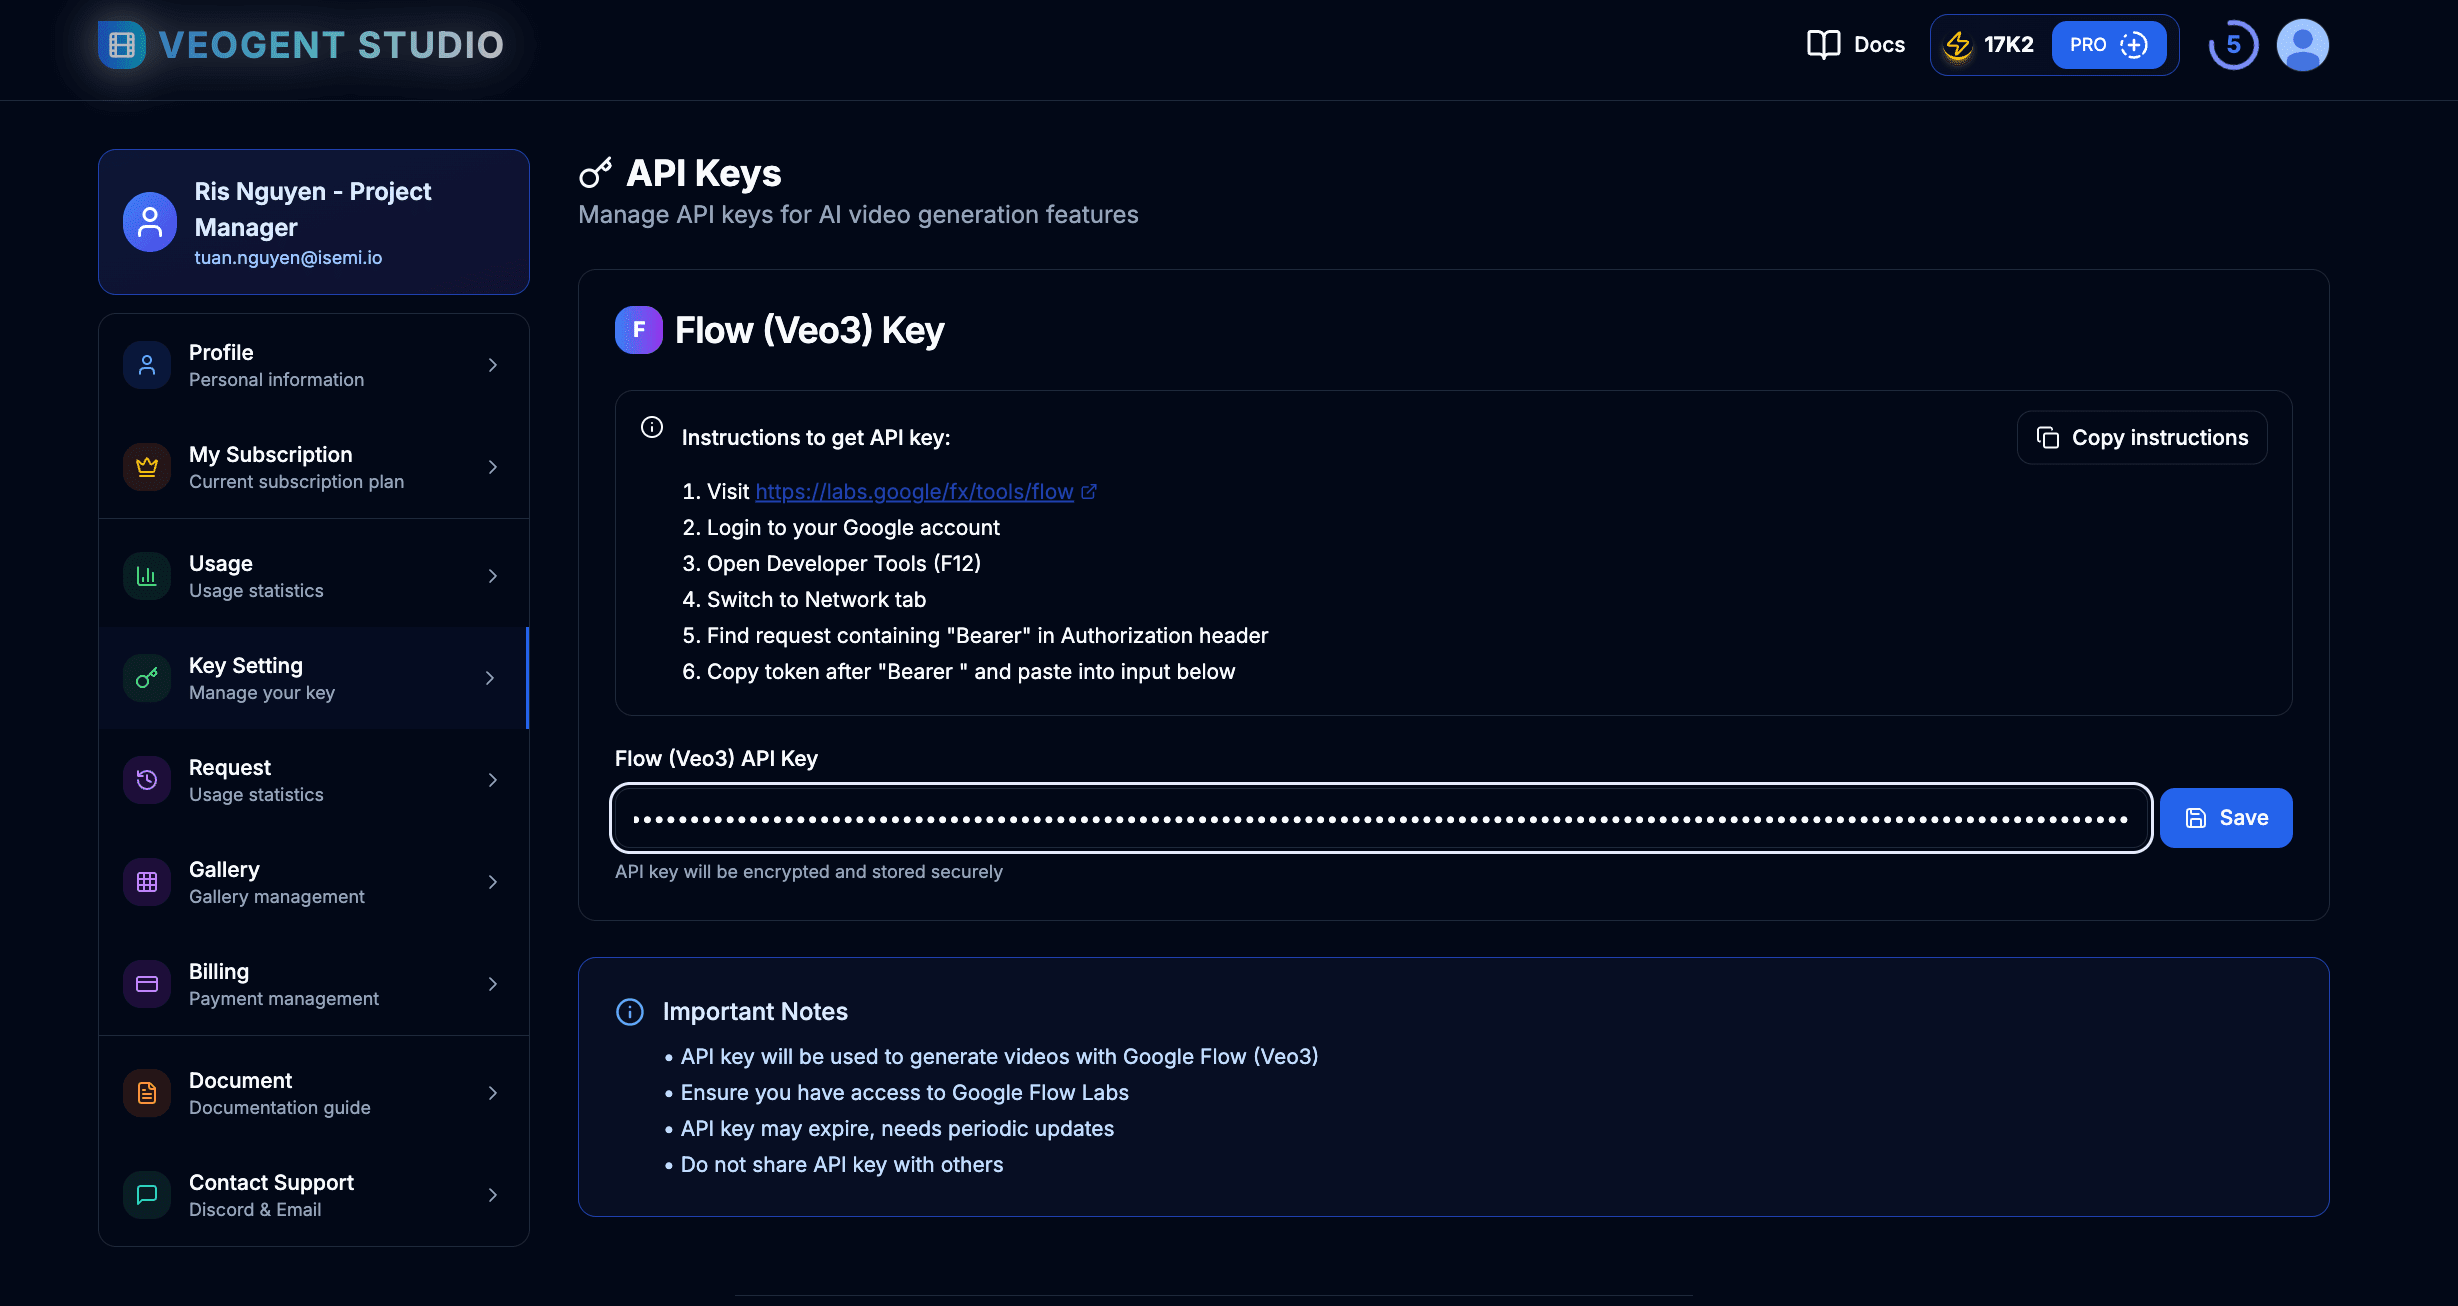
Task: Expand the Document row chevron
Action: [x=492, y=1093]
